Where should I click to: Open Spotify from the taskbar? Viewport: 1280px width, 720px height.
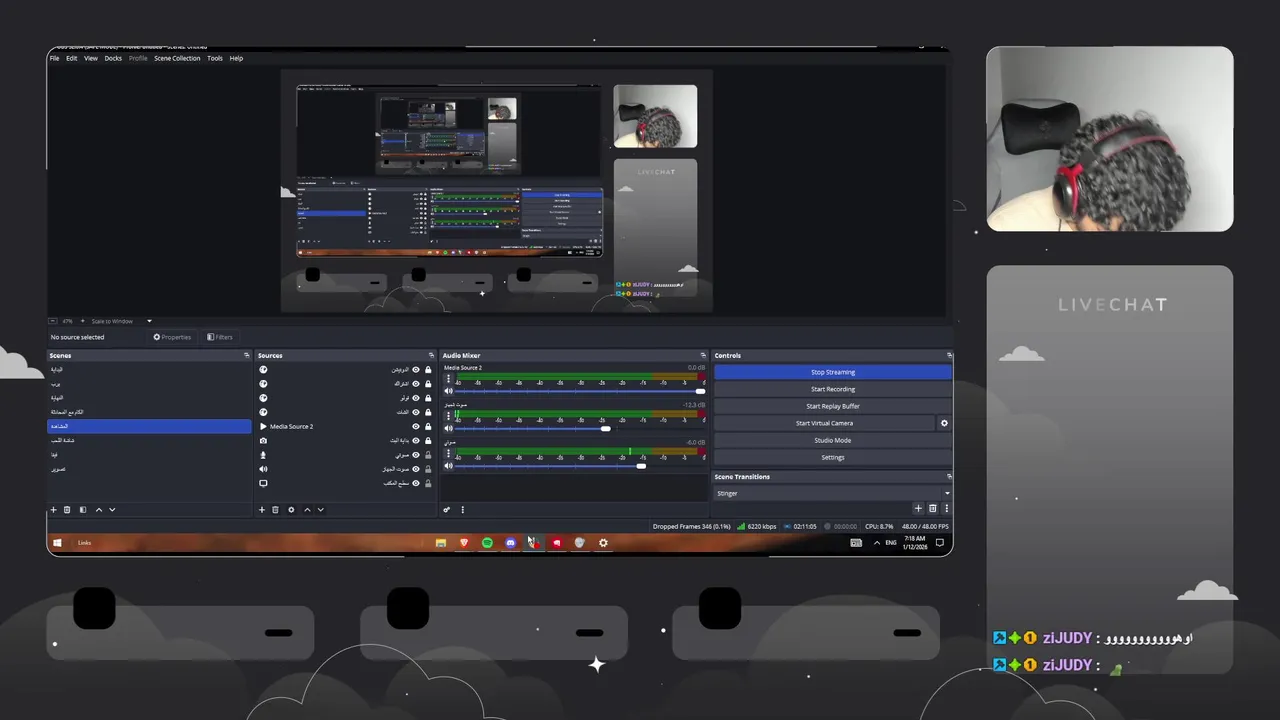pos(487,543)
